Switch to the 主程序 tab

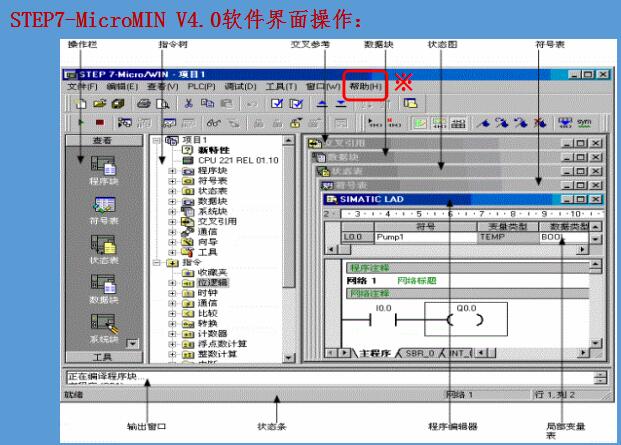(375, 353)
